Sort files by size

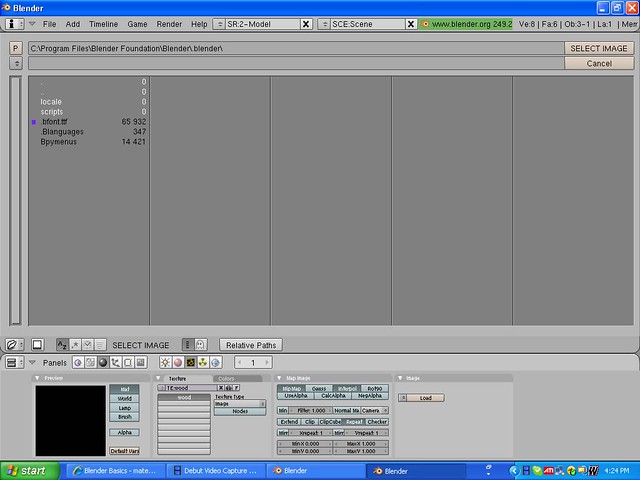(x=100, y=345)
